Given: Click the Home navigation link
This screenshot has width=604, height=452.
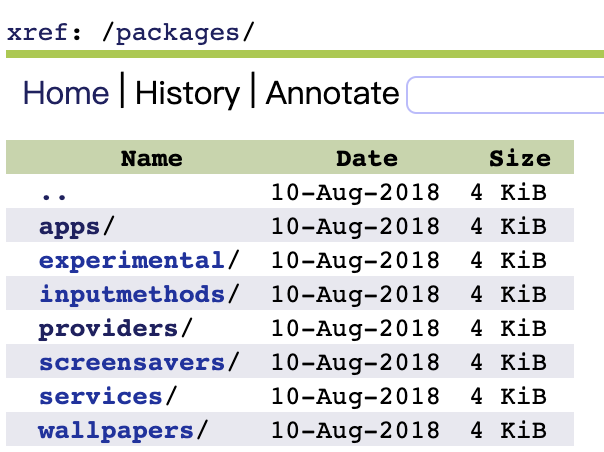Looking at the screenshot, I should [x=66, y=94].
